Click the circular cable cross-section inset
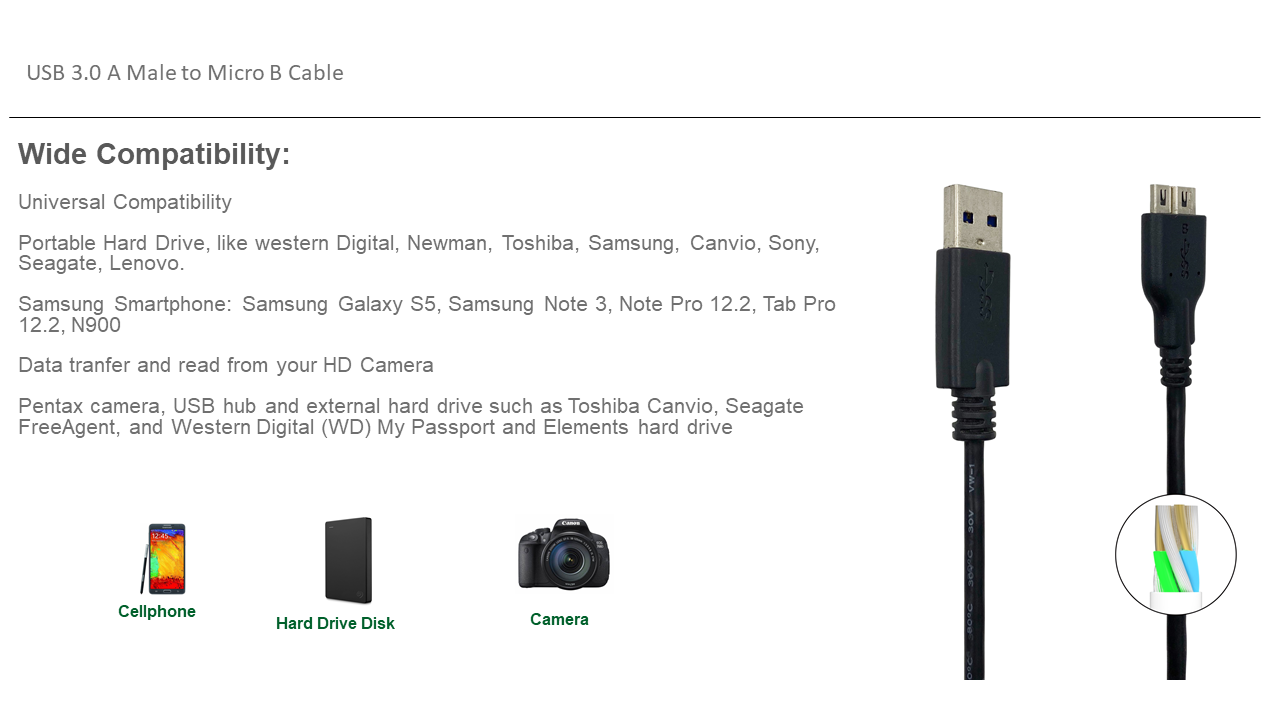 pyautogui.click(x=1175, y=554)
